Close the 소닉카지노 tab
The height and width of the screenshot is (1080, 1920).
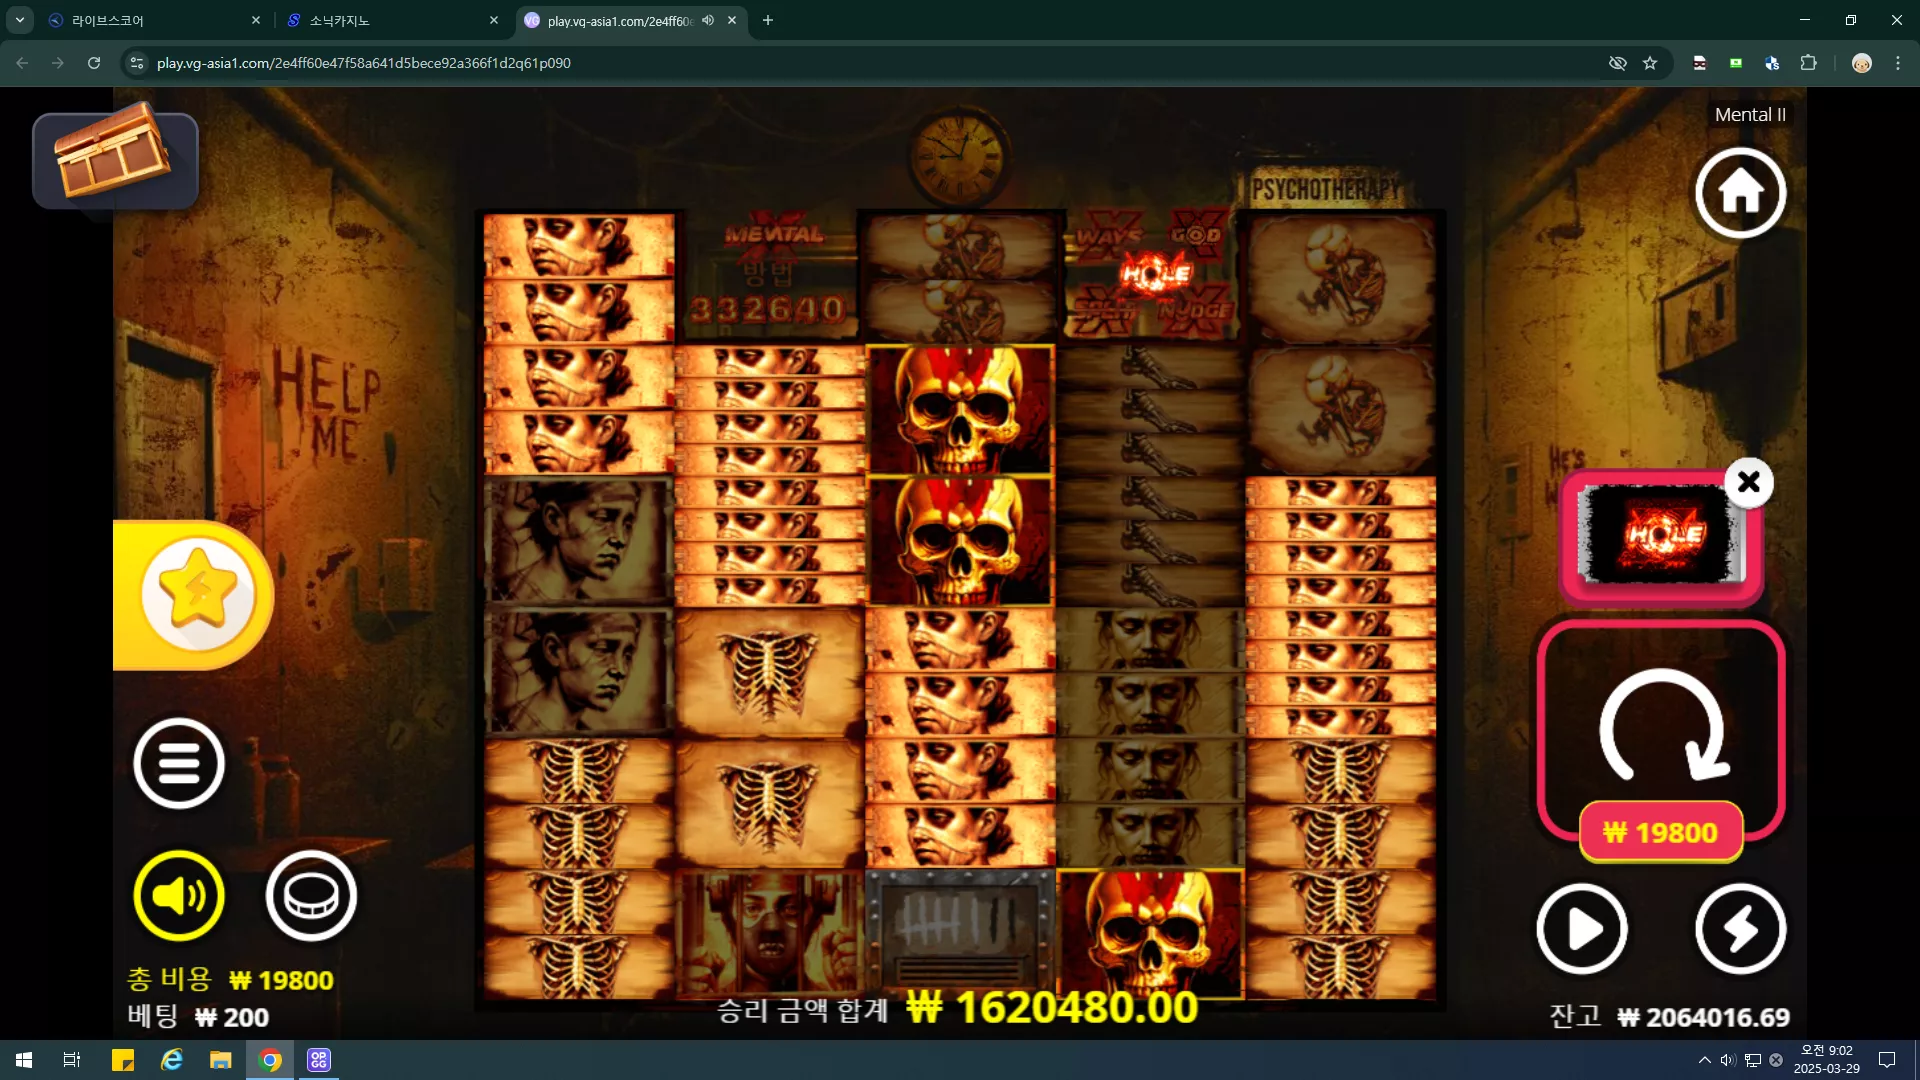(494, 20)
